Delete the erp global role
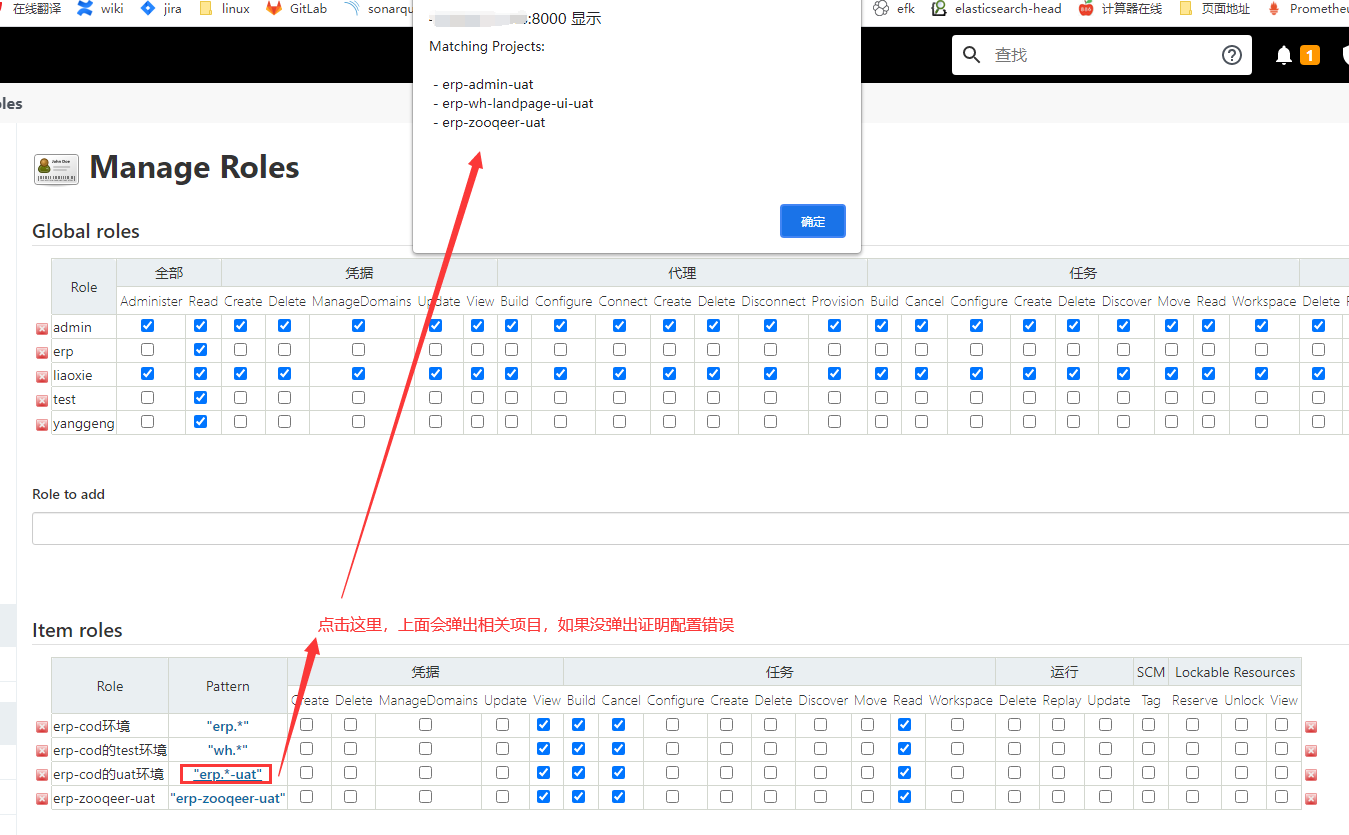1349x835 pixels. (42, 352)
